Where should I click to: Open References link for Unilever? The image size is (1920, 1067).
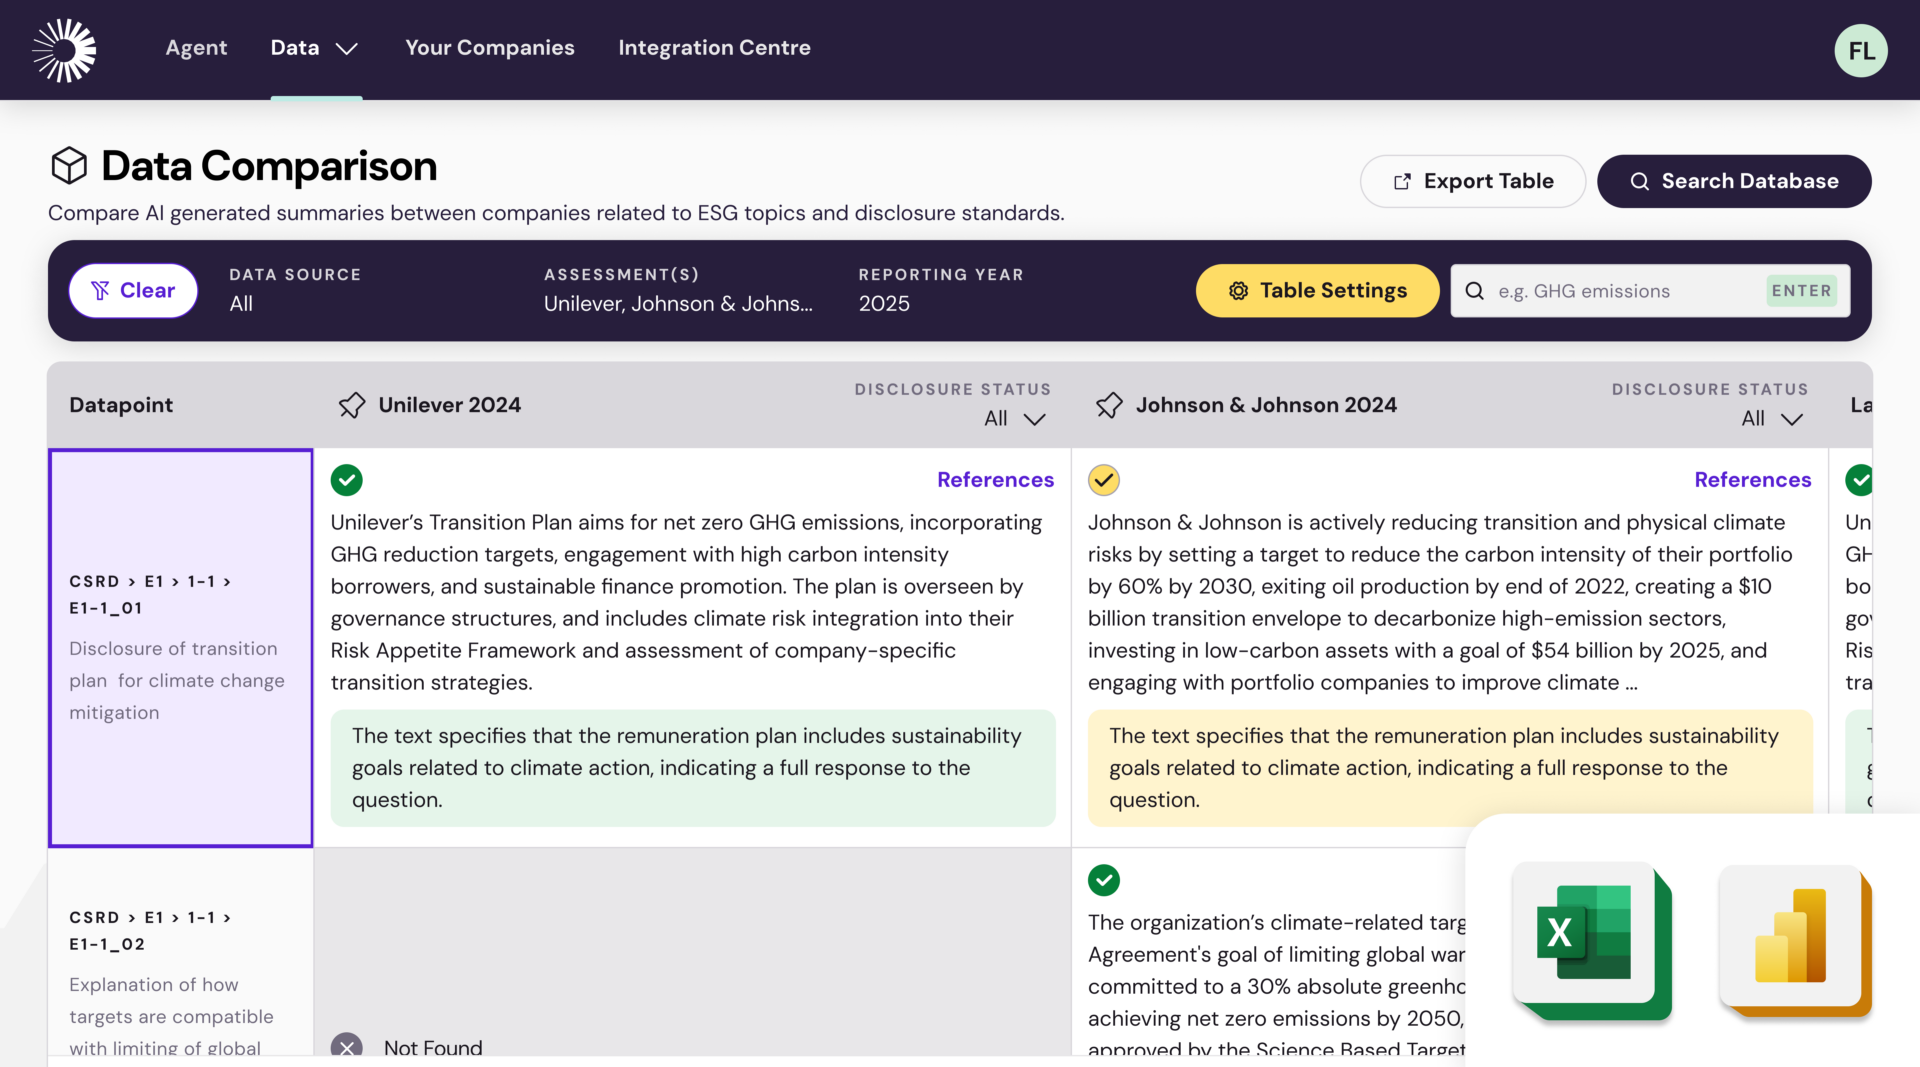995,480
